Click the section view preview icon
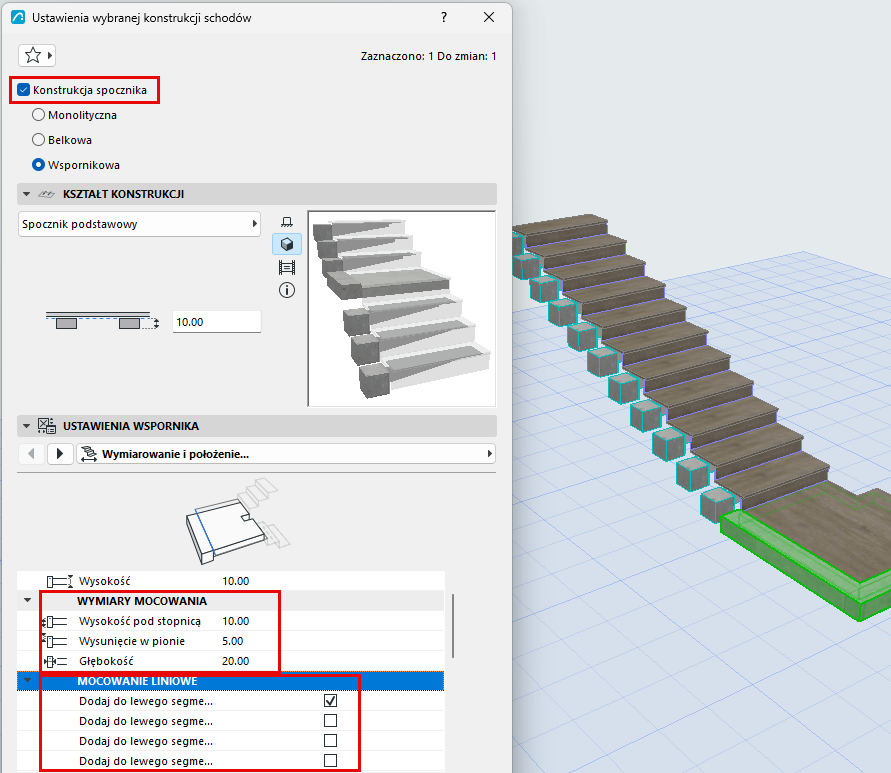The image size is (891, 773). 287,267
